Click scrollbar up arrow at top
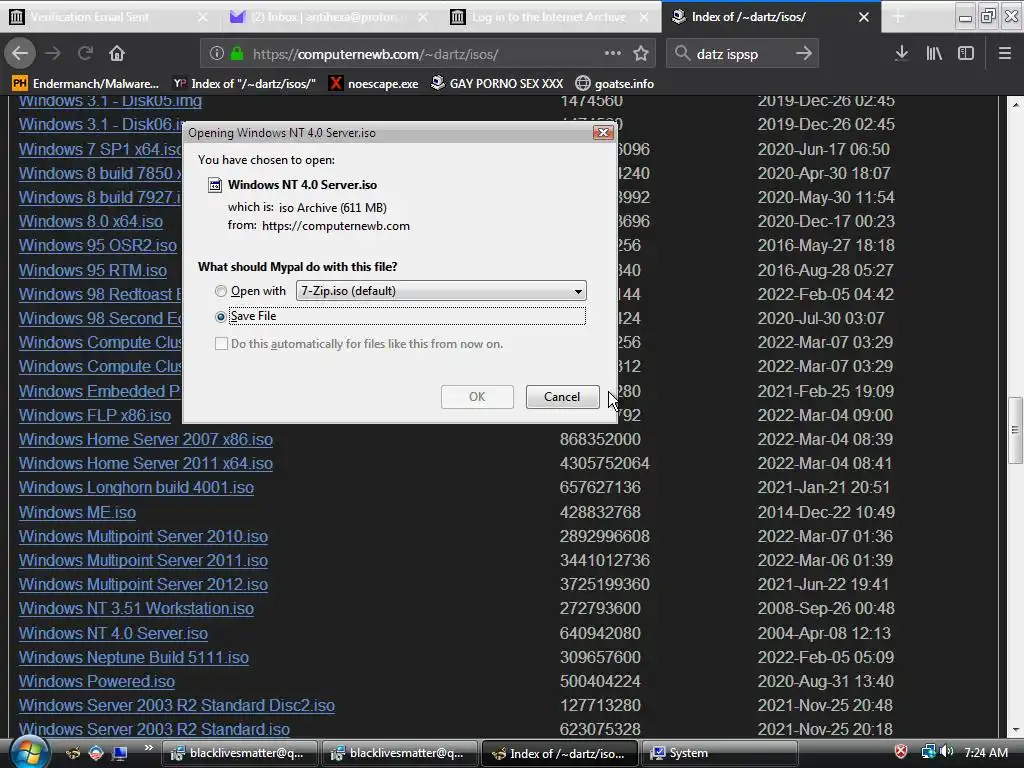This screenshot has width=1024, height=768. 1015,104
